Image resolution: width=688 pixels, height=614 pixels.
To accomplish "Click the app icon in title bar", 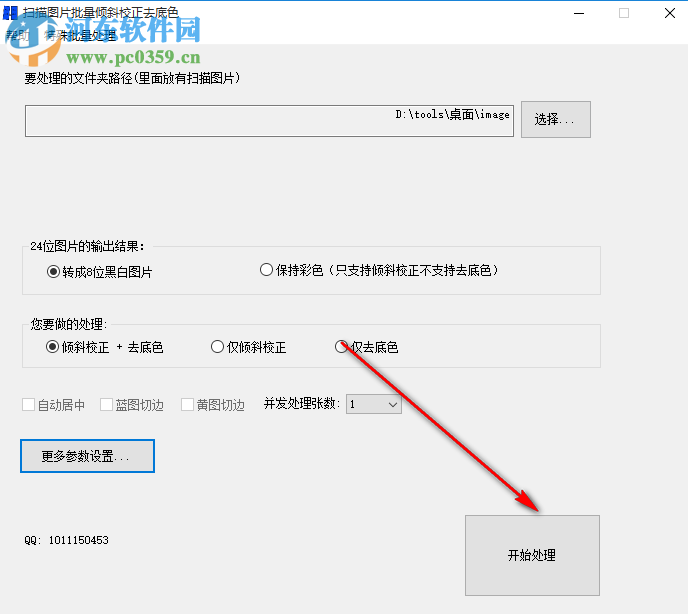I will click(x=10, y=13).
